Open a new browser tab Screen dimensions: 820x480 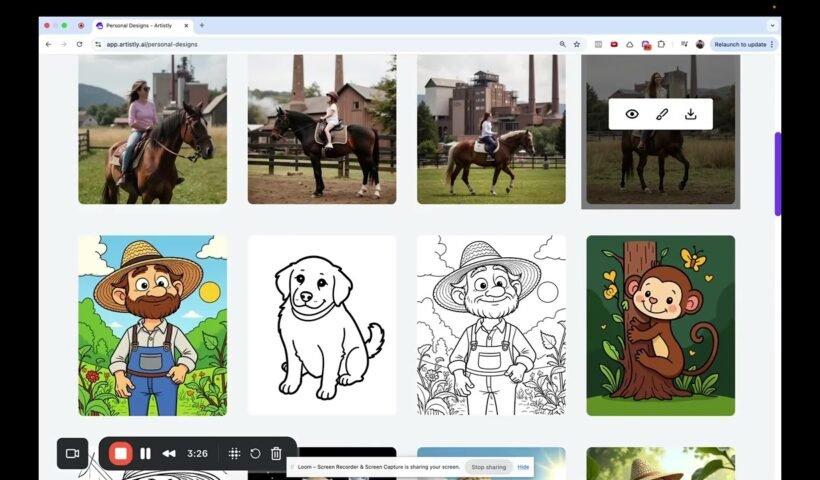pyautogui.click(x=201, y=25)
